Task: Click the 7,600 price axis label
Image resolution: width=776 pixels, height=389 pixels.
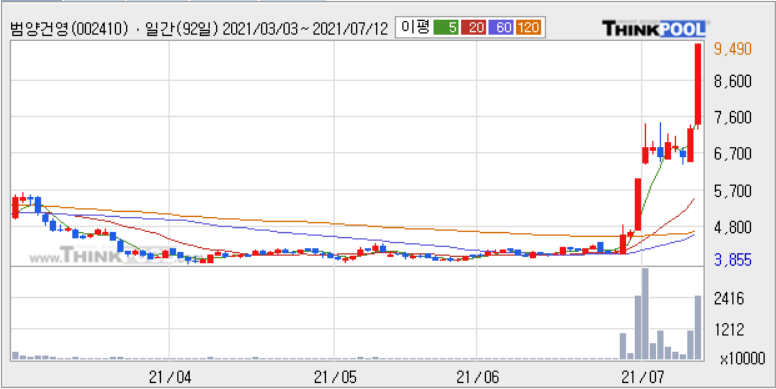Action: tap(733, 118)
